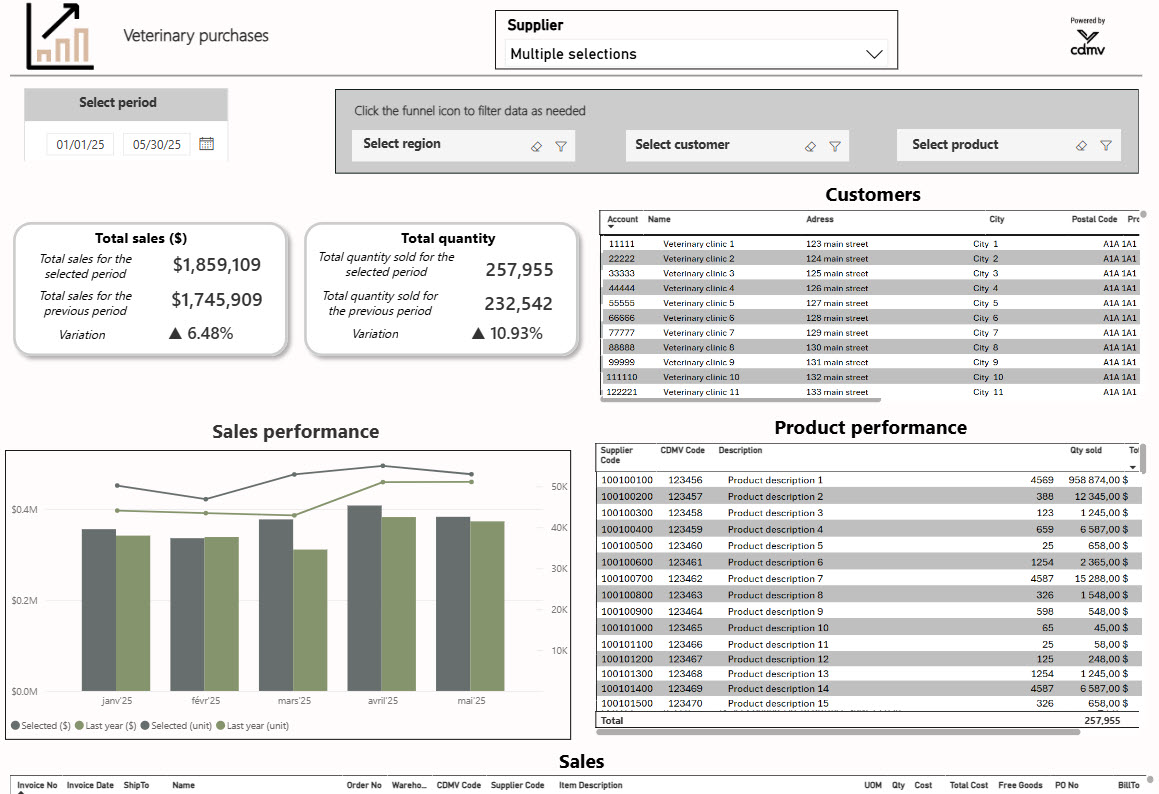Sort Customers table by Account column
1159x794 pixels.
pyautogui.click(x=622, y=219)
